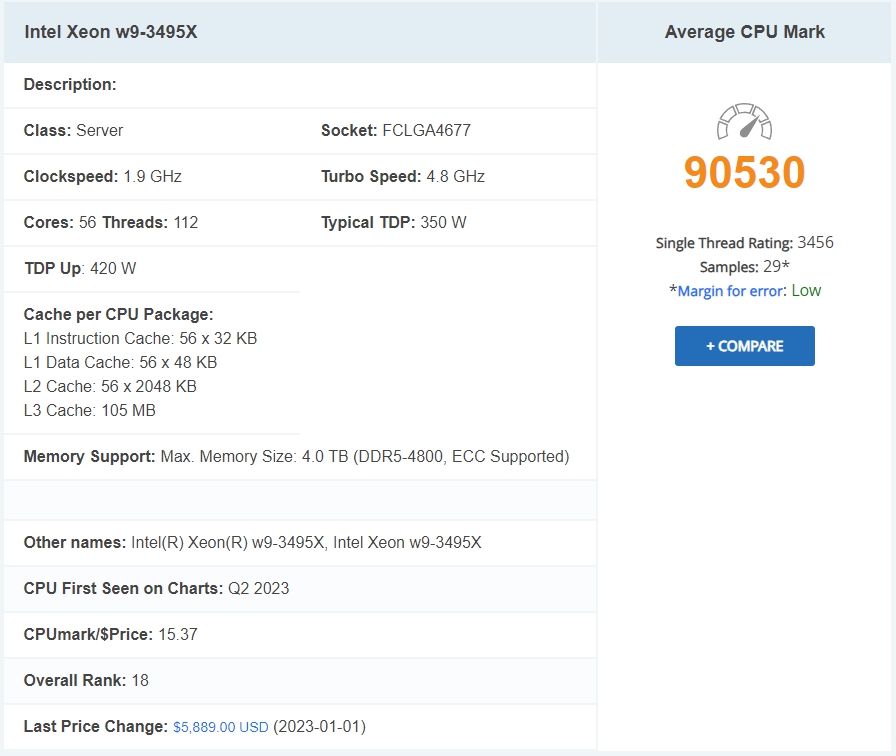Select the Class: Server row
This screenshot has width=896, height=756.
tap(73, 130)
